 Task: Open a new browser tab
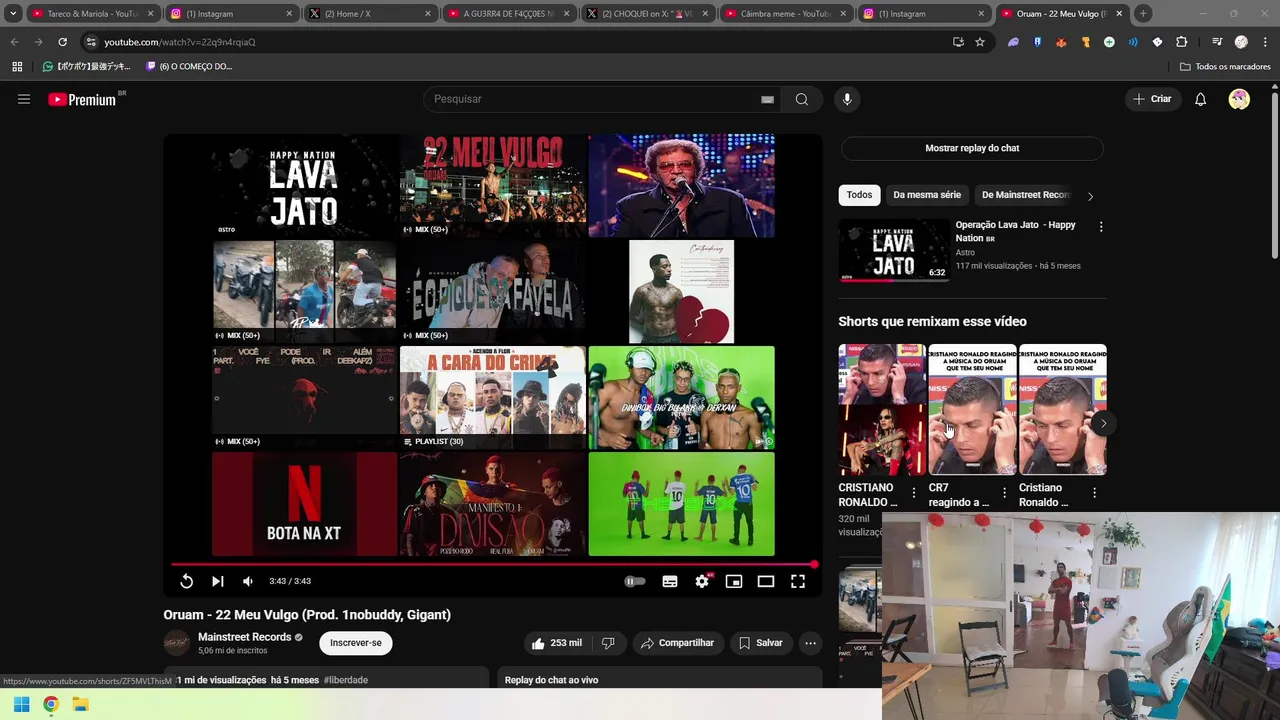tap(1143, 14)
